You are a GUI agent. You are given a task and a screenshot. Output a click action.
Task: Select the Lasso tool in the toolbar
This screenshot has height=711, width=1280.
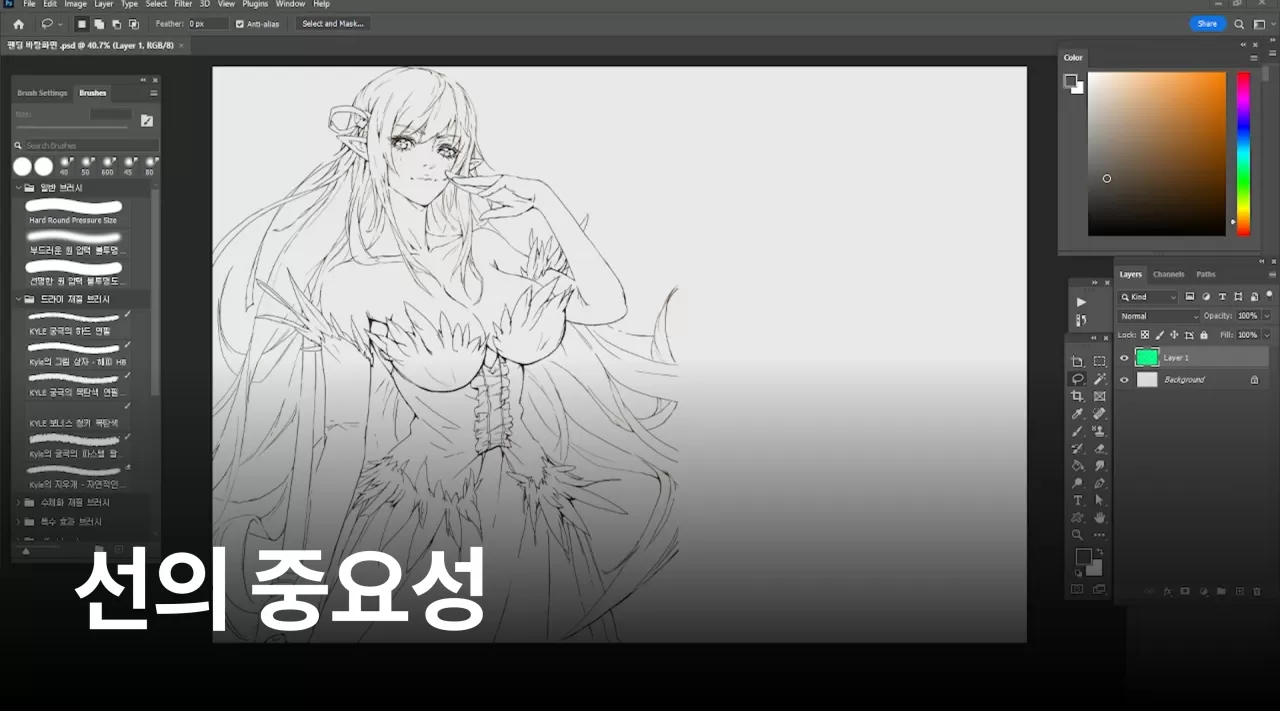point(1076,379)
